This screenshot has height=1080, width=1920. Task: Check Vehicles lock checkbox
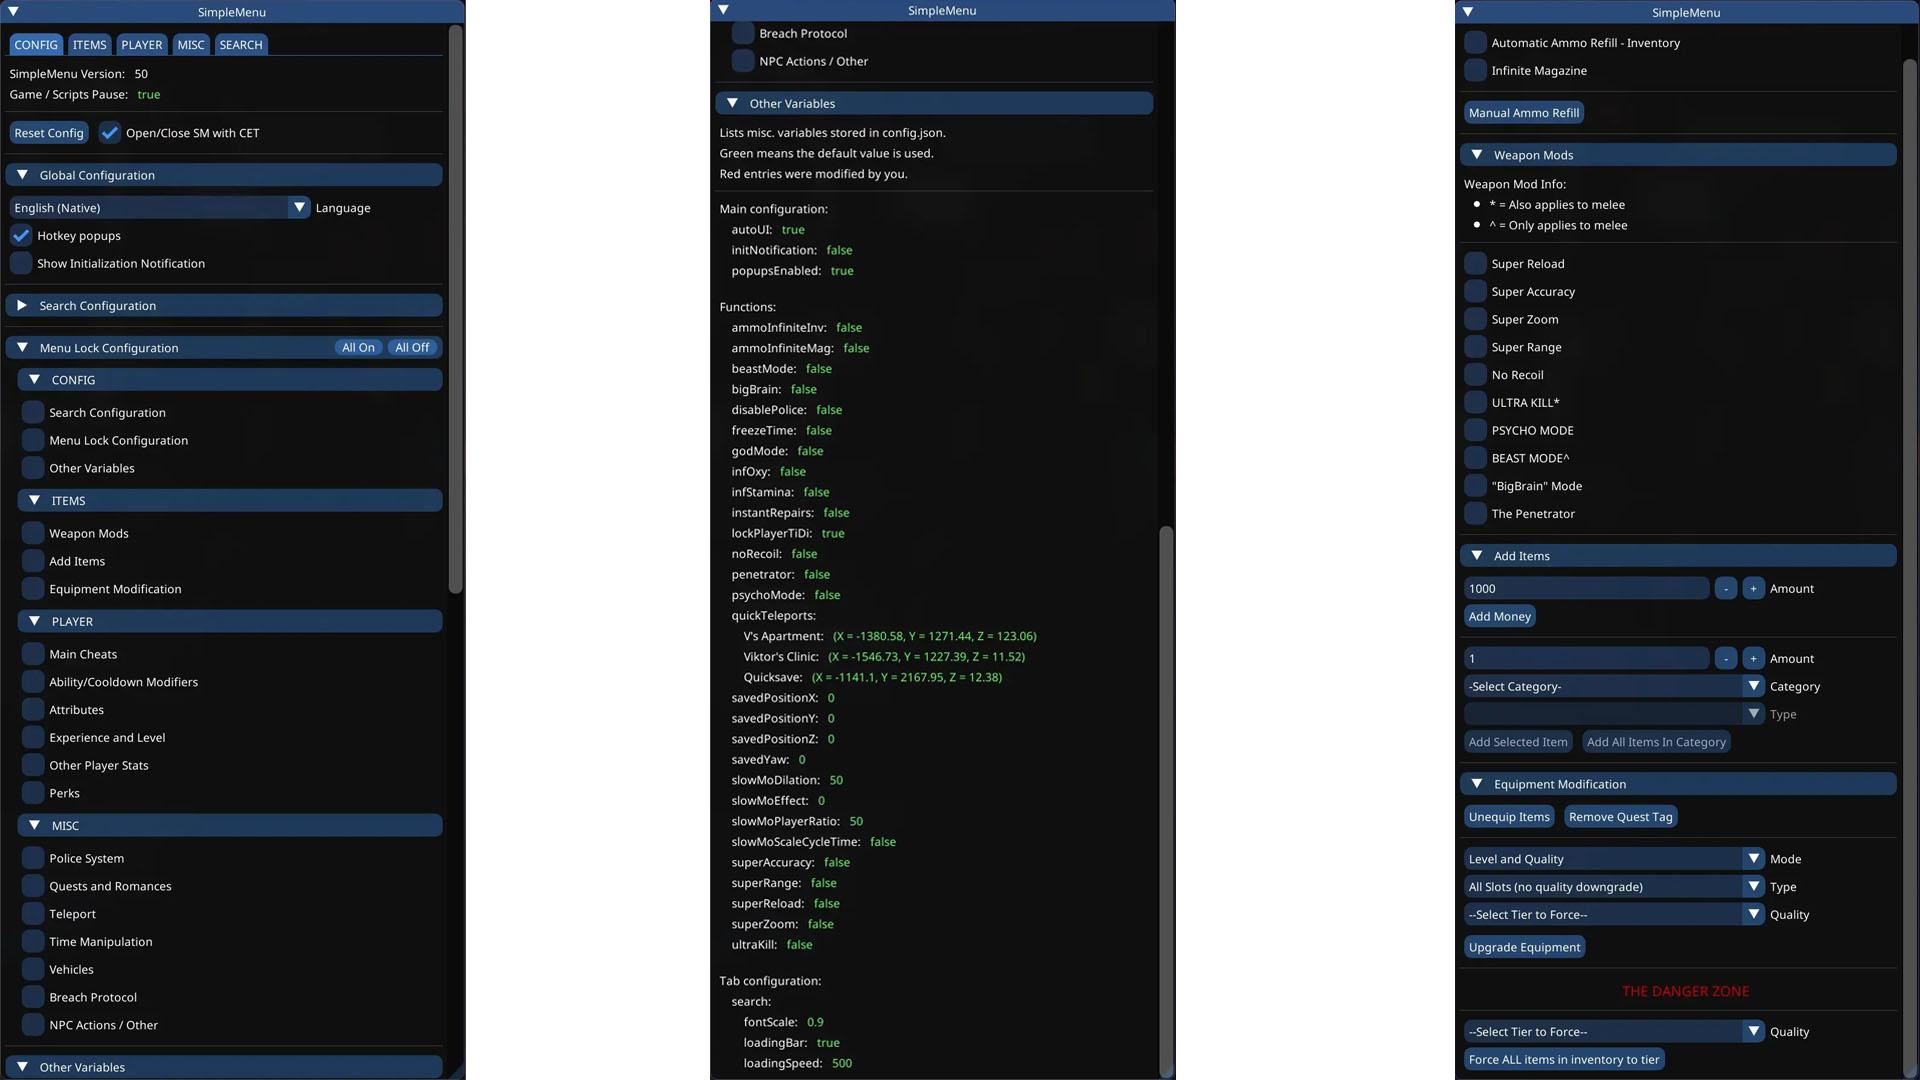pyautogui.click(x=33, y=970)
